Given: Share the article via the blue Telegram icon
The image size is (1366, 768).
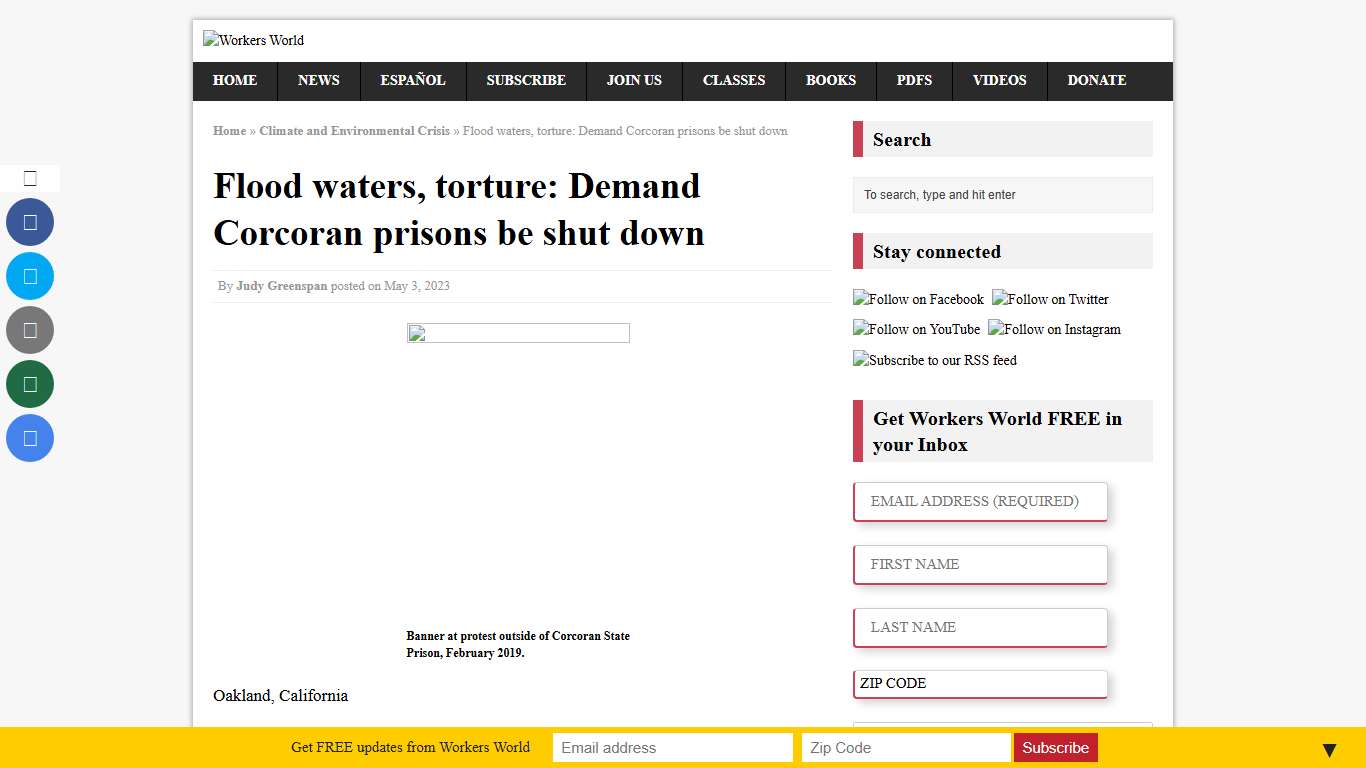Looking at the screenshot, I should click(30, 438).
